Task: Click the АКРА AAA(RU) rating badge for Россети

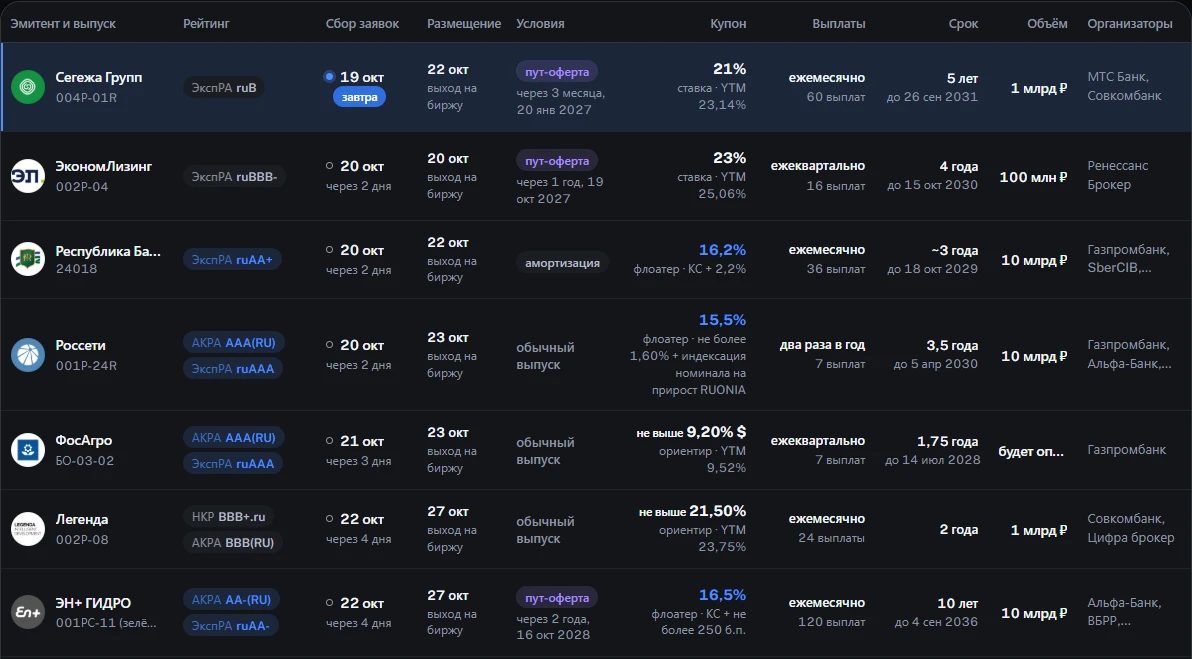Action: point(233,343)
